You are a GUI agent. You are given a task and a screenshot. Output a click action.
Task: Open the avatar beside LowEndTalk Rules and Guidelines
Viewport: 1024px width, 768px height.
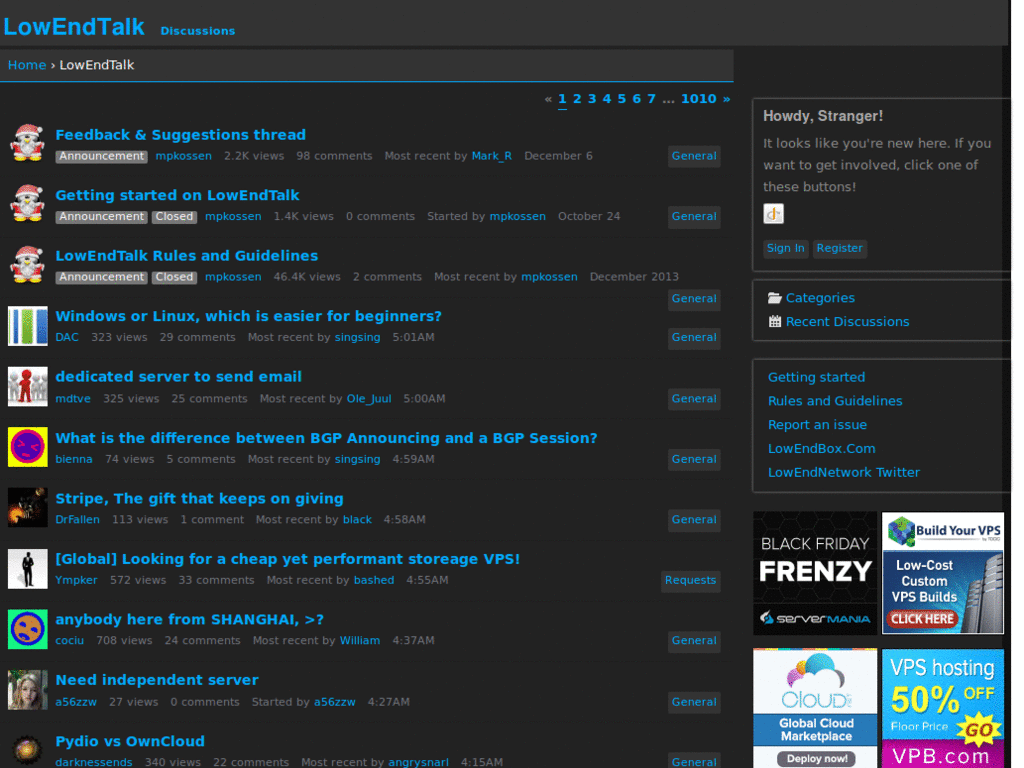point(27,264)
